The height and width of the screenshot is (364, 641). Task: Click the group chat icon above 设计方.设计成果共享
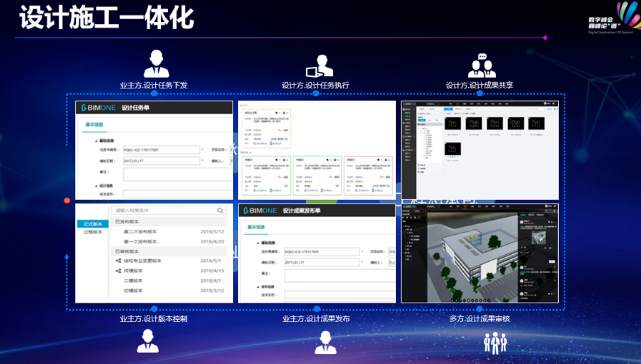pos(482,65)
